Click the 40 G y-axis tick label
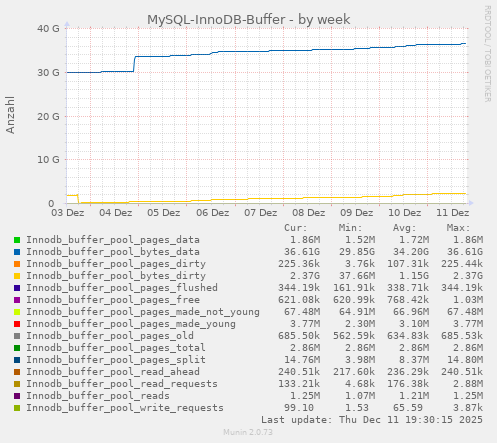 [48, 29]
